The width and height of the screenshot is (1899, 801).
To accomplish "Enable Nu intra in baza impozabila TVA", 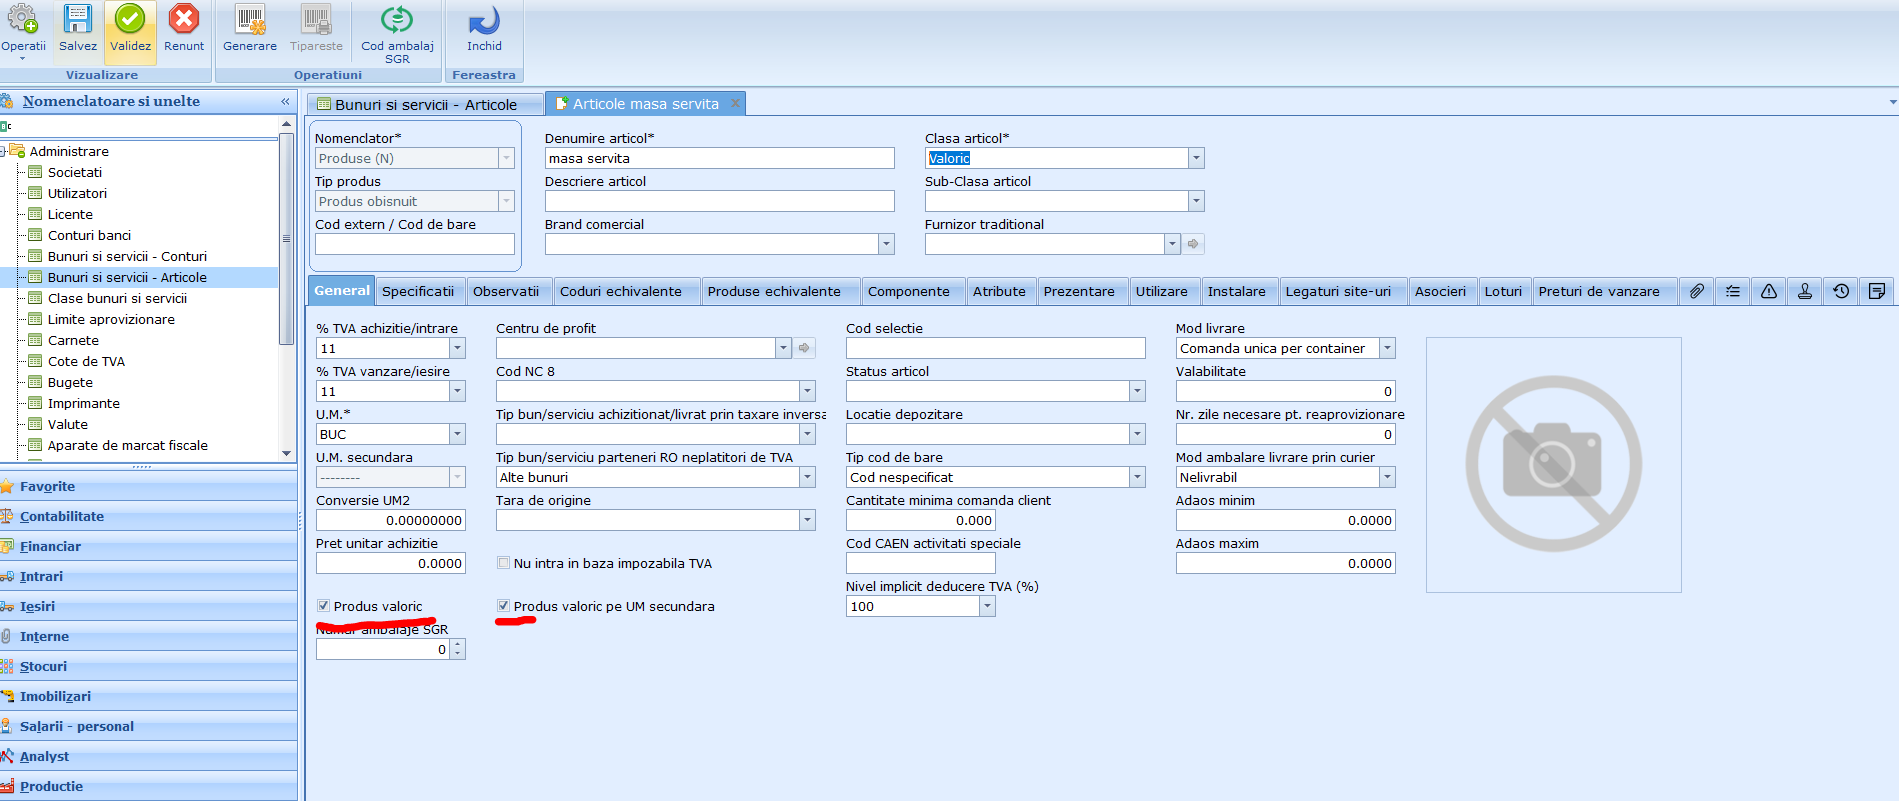I will click(x=504, y=563).
